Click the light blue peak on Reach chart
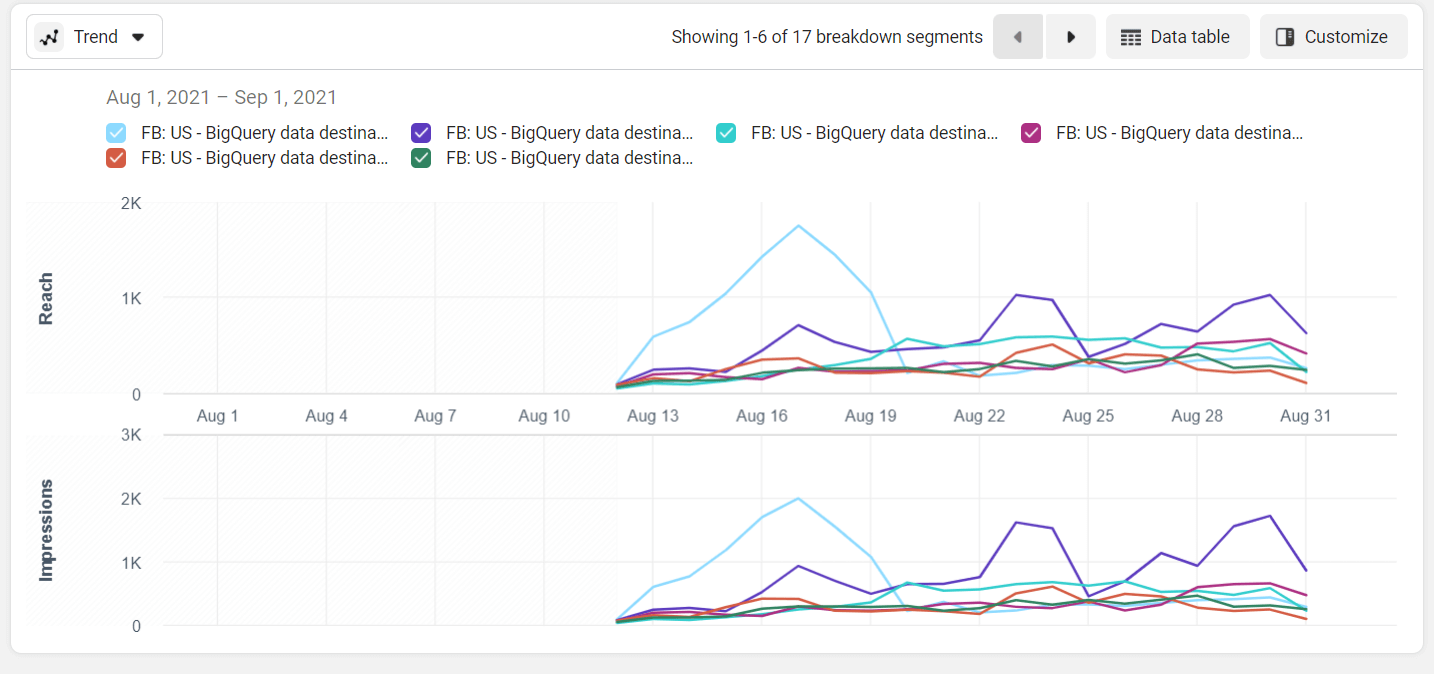The image size is (1434, 674). 798,226
